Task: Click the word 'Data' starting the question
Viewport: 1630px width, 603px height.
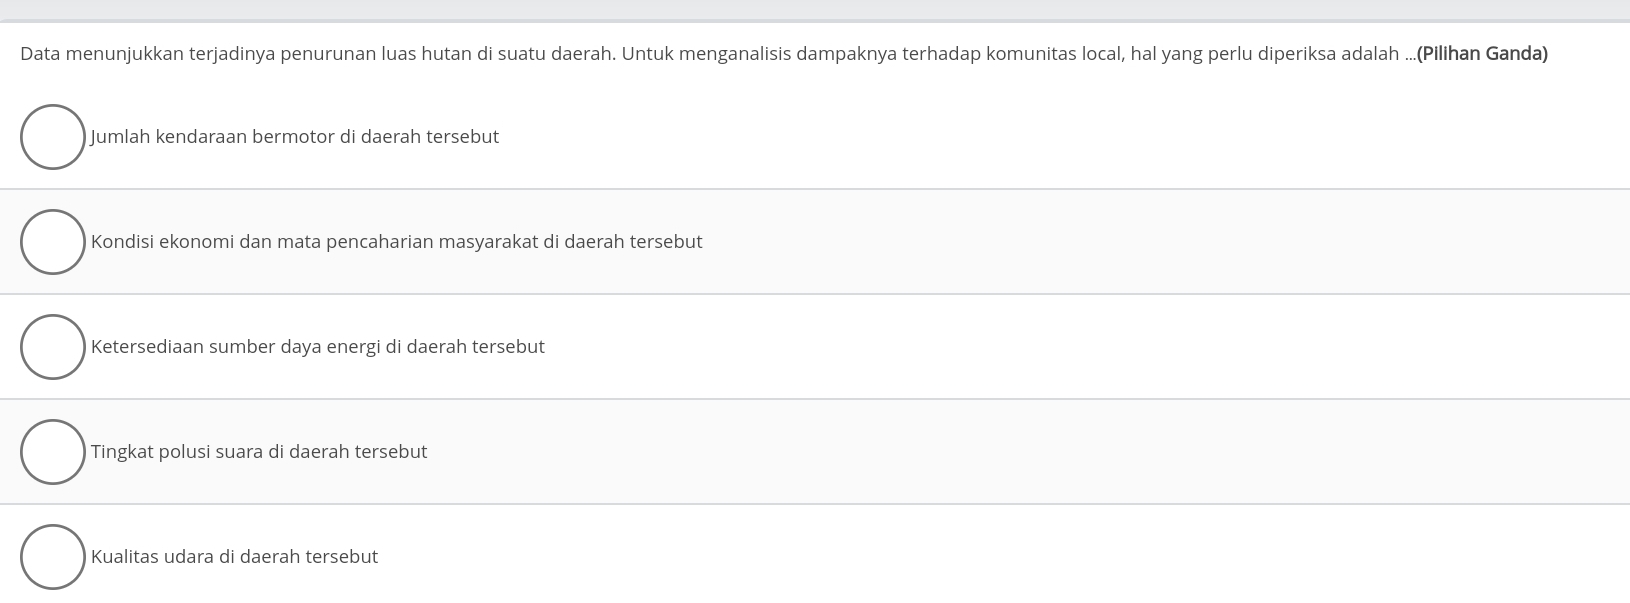Action: tap(39, 54)
